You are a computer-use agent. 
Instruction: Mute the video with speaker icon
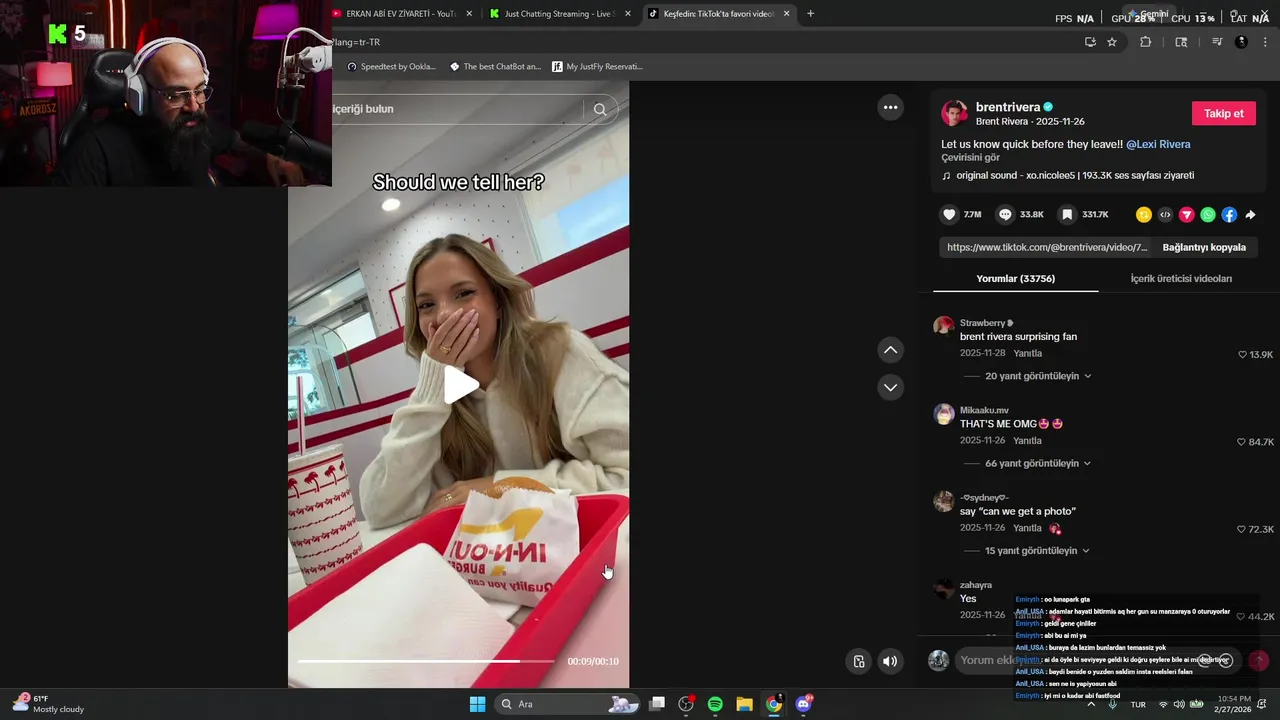[889, 661]
